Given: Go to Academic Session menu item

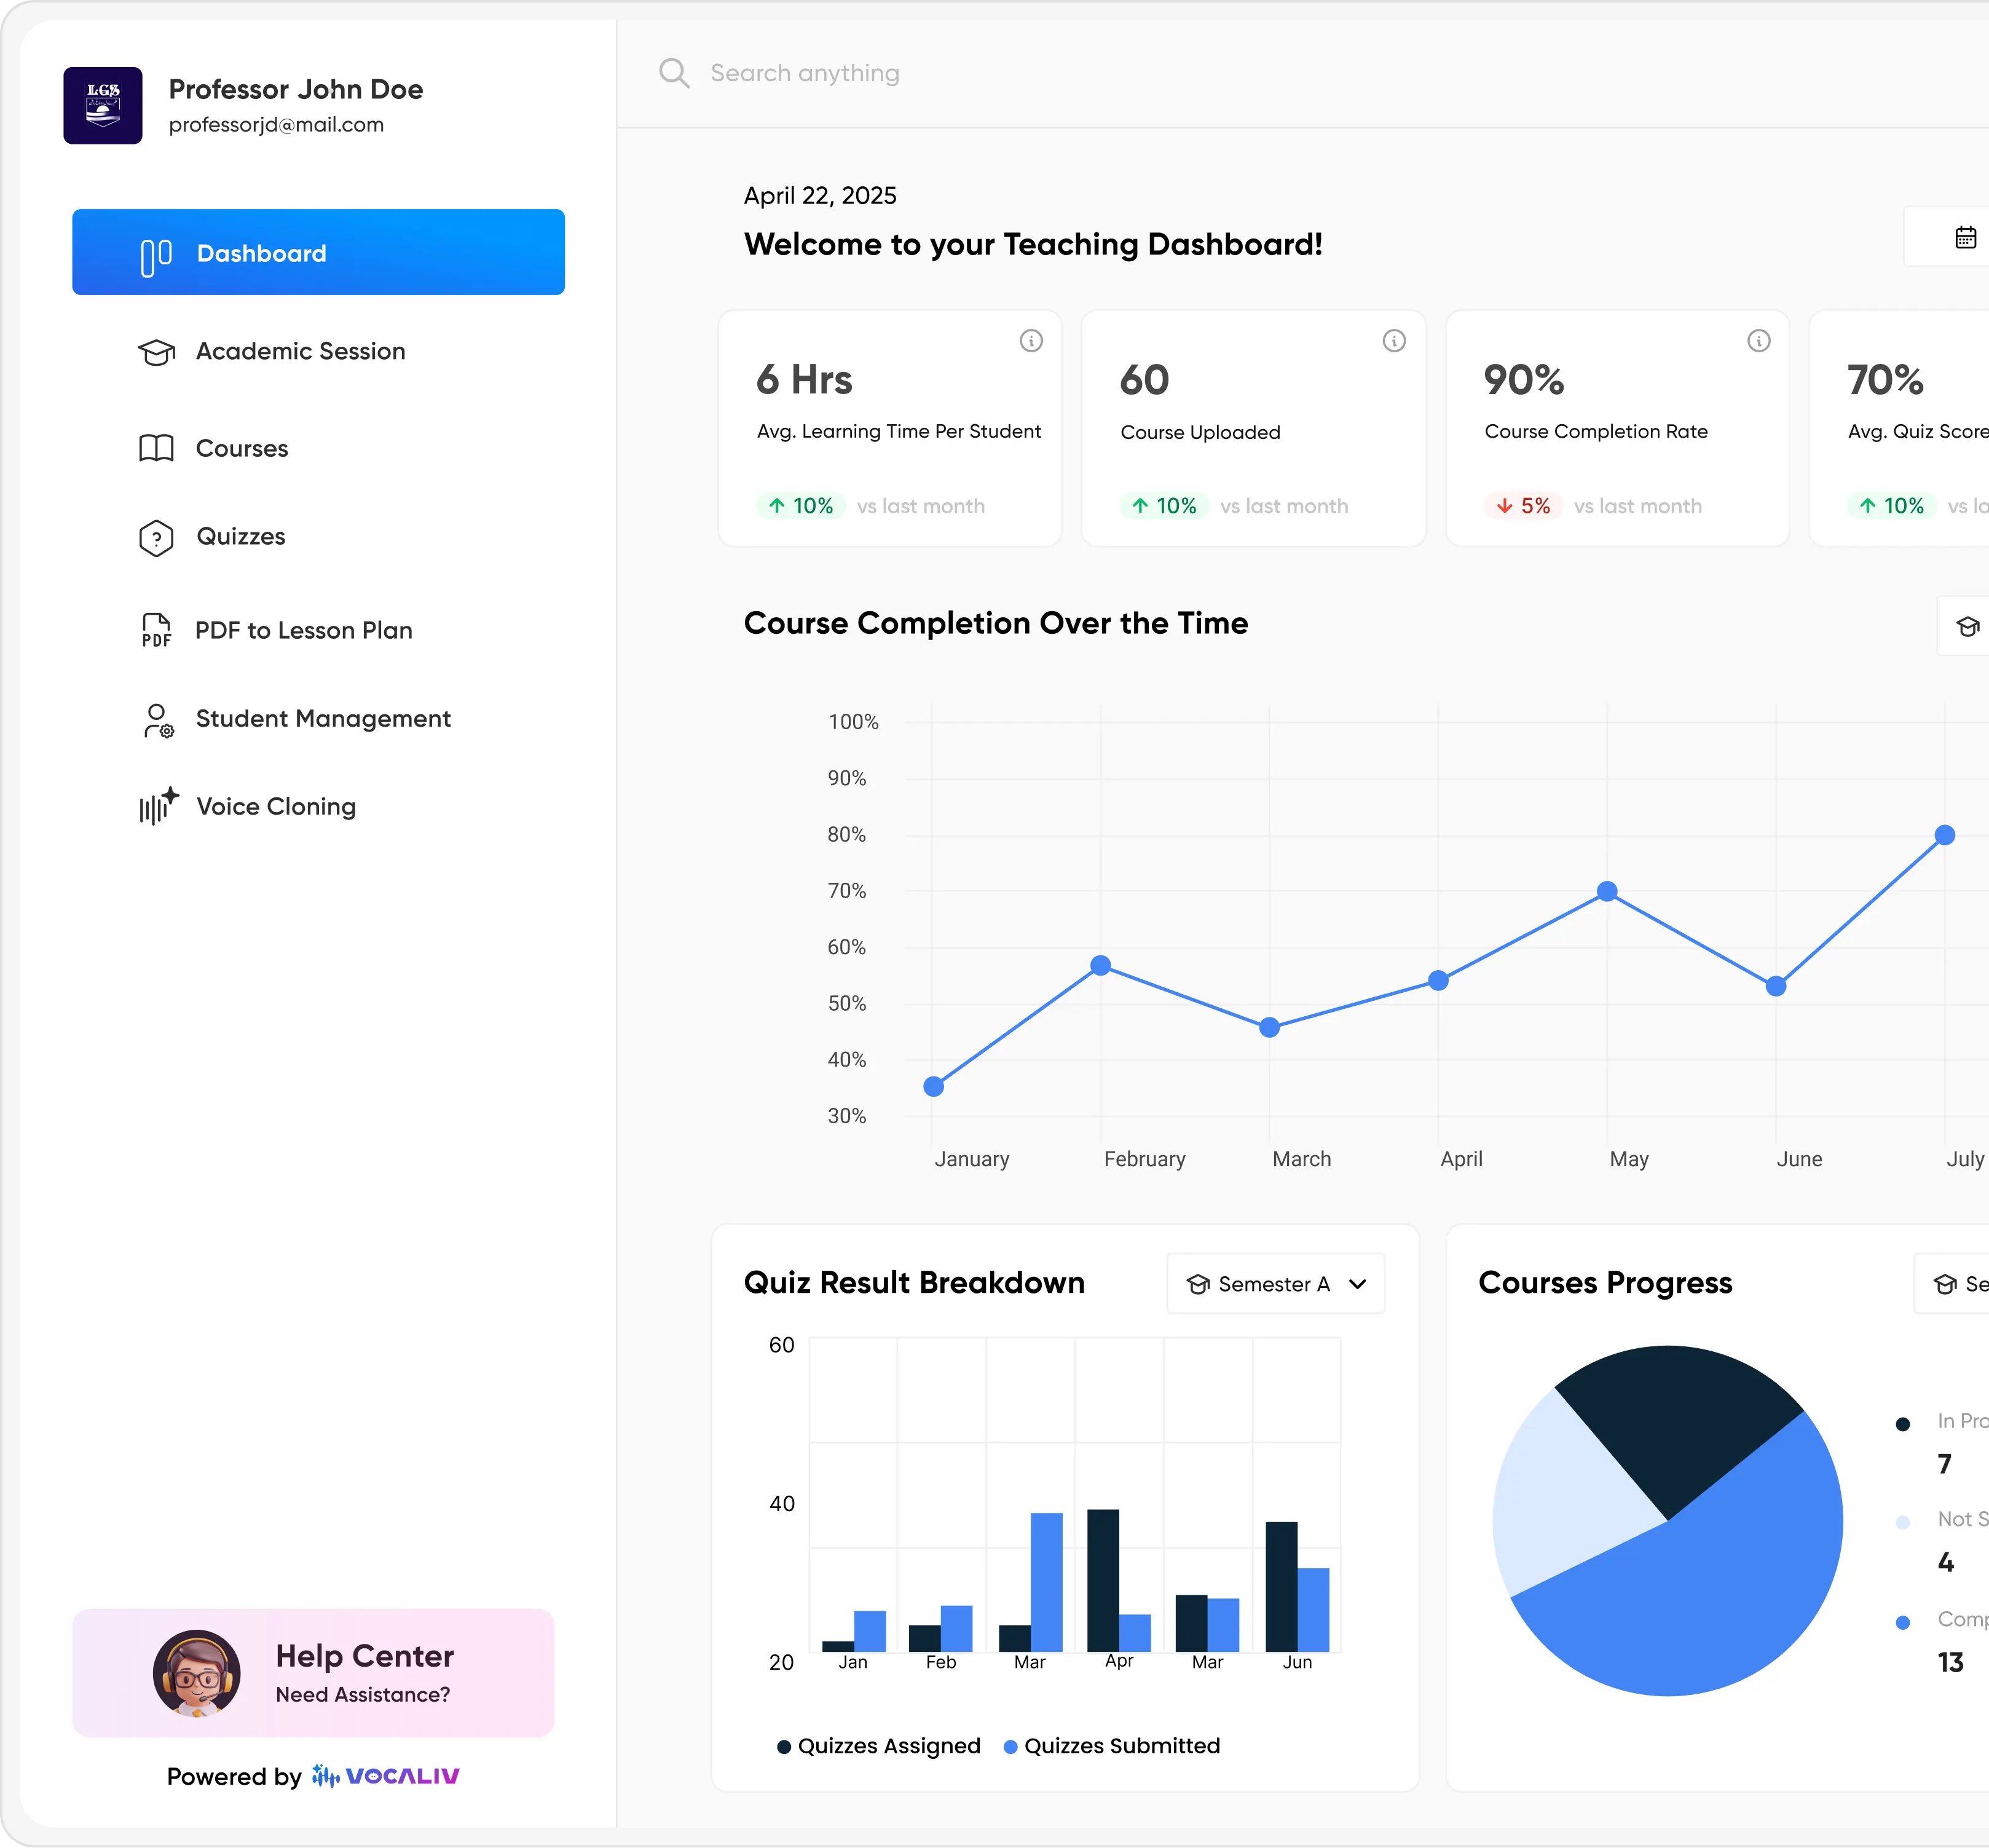Looking at the screenshot, I should tap(300, 351).
